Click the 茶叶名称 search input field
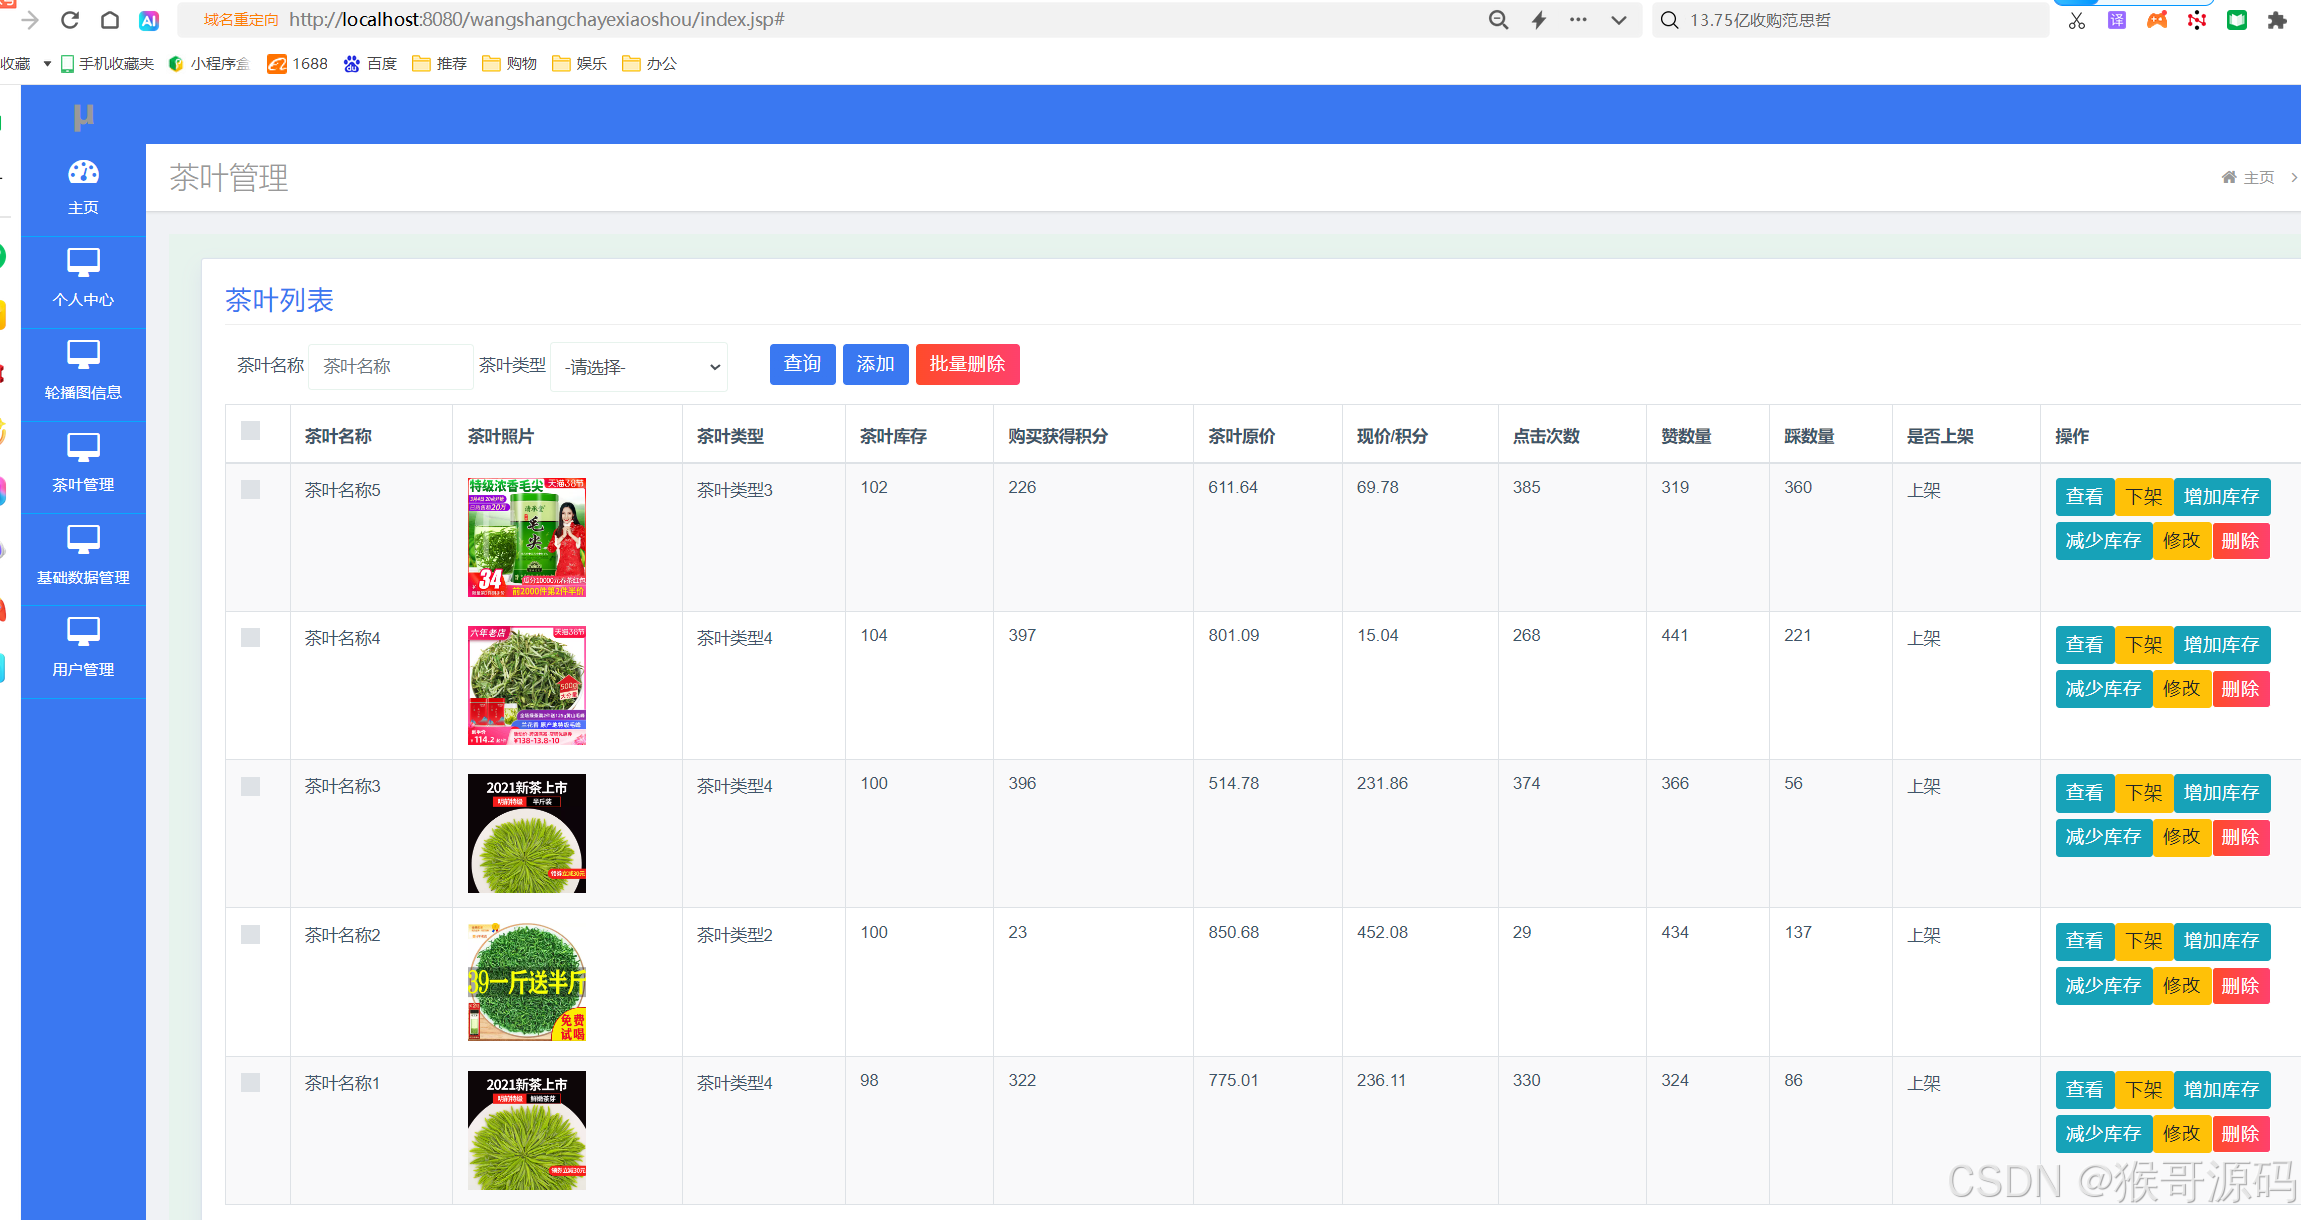This screenshot has width=2301, height=1220. 390,367
